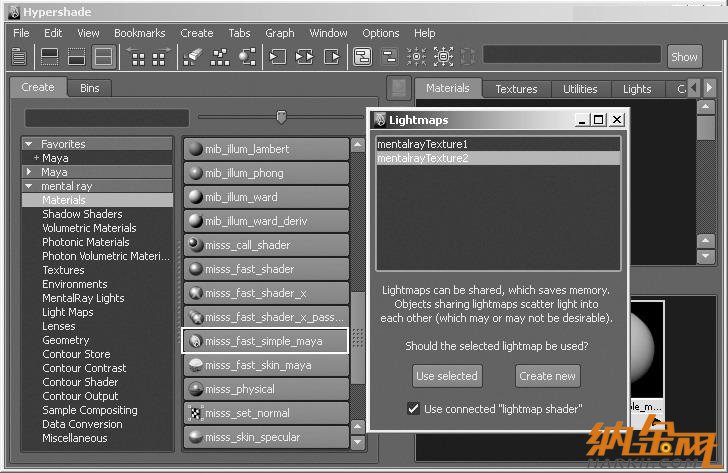
Task: Show top tabs only layout icon
Action: click(50, 57)
